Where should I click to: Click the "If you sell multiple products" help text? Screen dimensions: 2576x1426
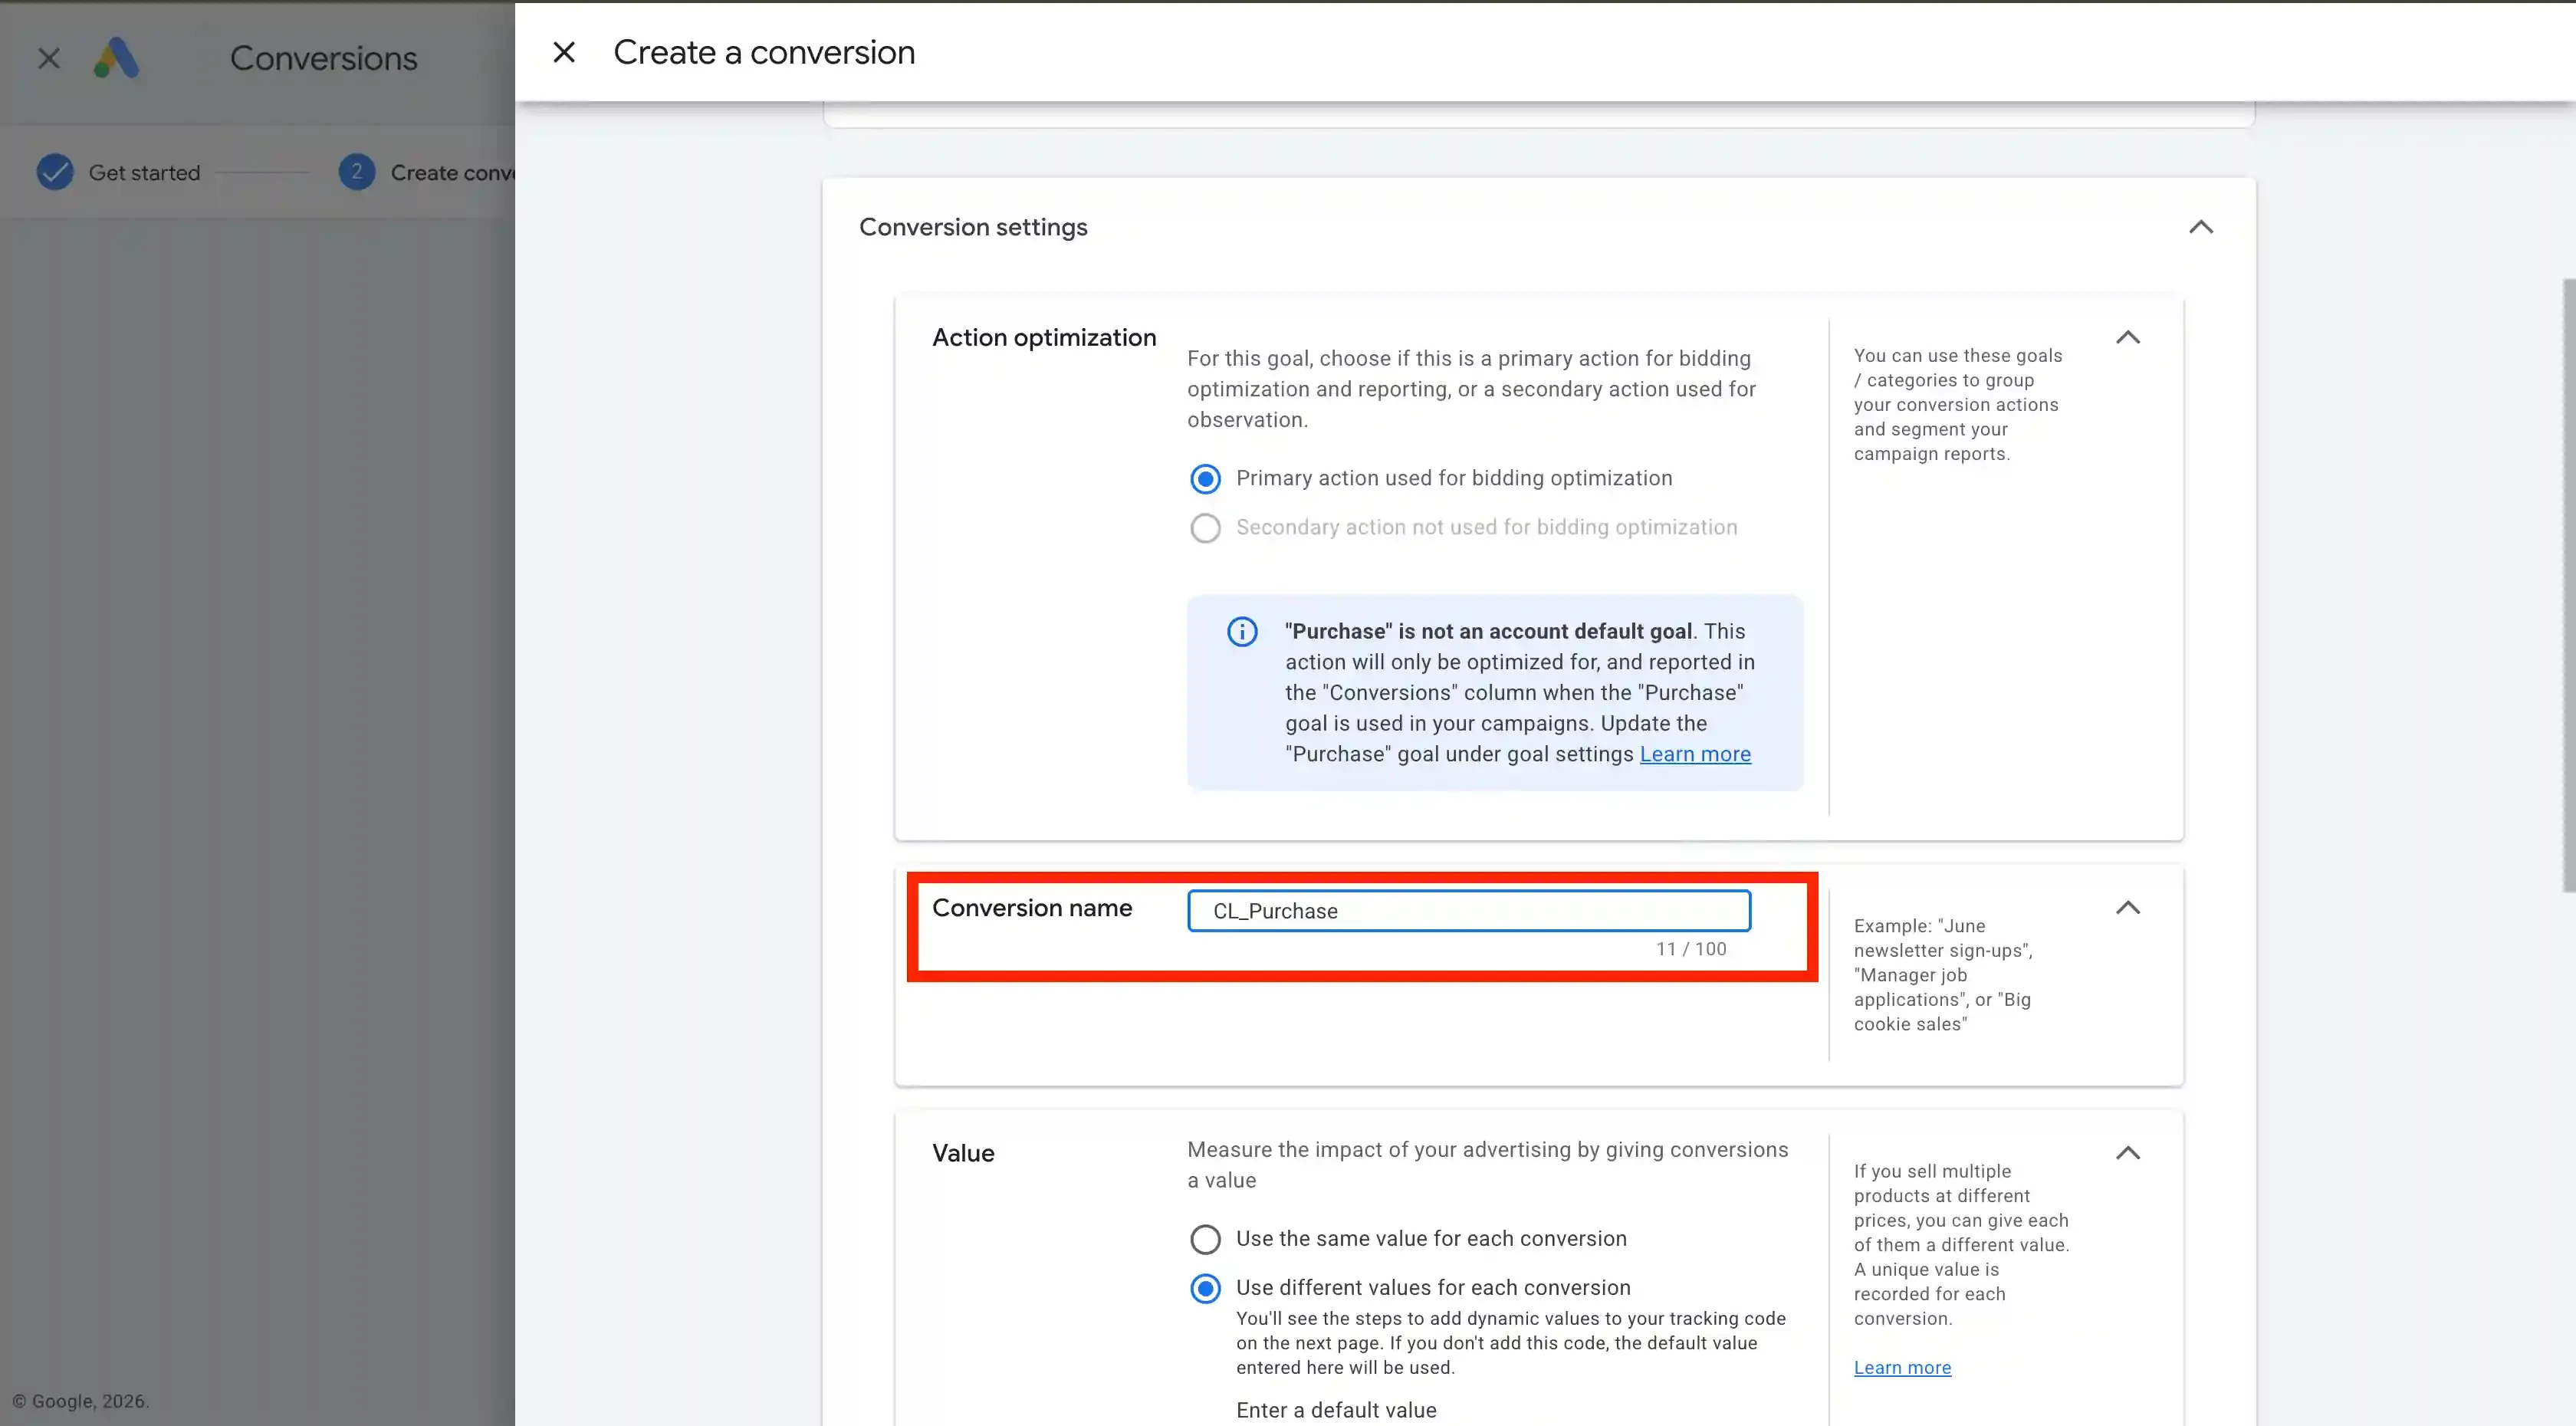1961,1244
